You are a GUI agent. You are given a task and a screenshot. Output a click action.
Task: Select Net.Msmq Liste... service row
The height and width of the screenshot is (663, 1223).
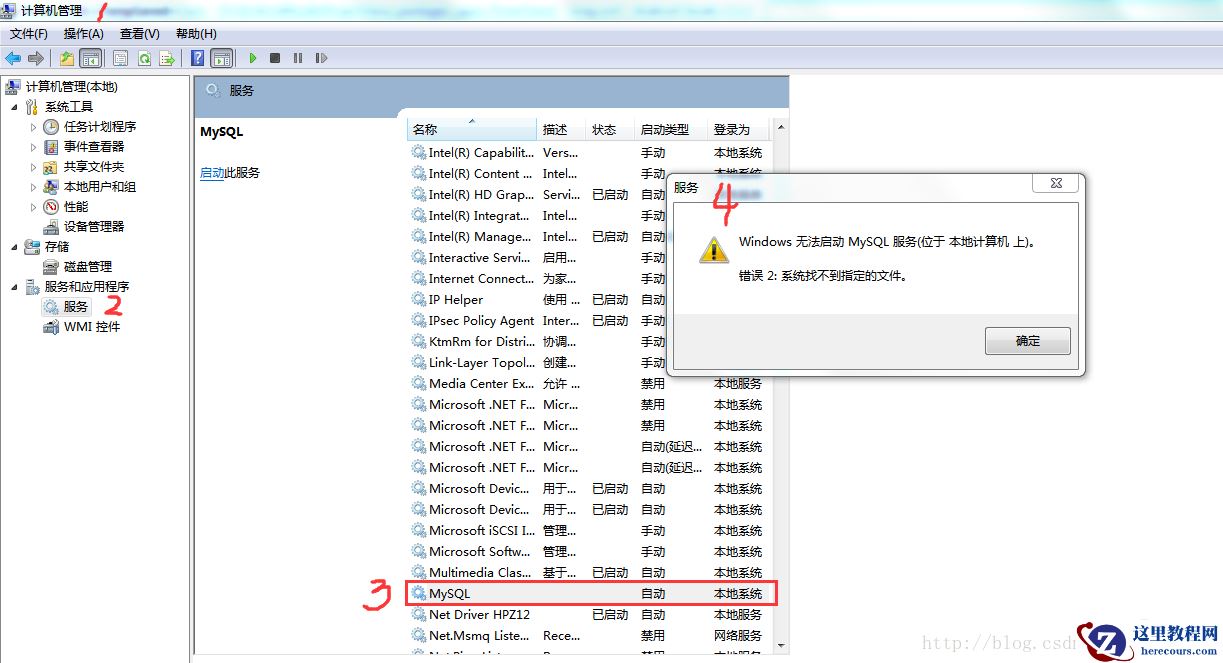coord(590,636)
